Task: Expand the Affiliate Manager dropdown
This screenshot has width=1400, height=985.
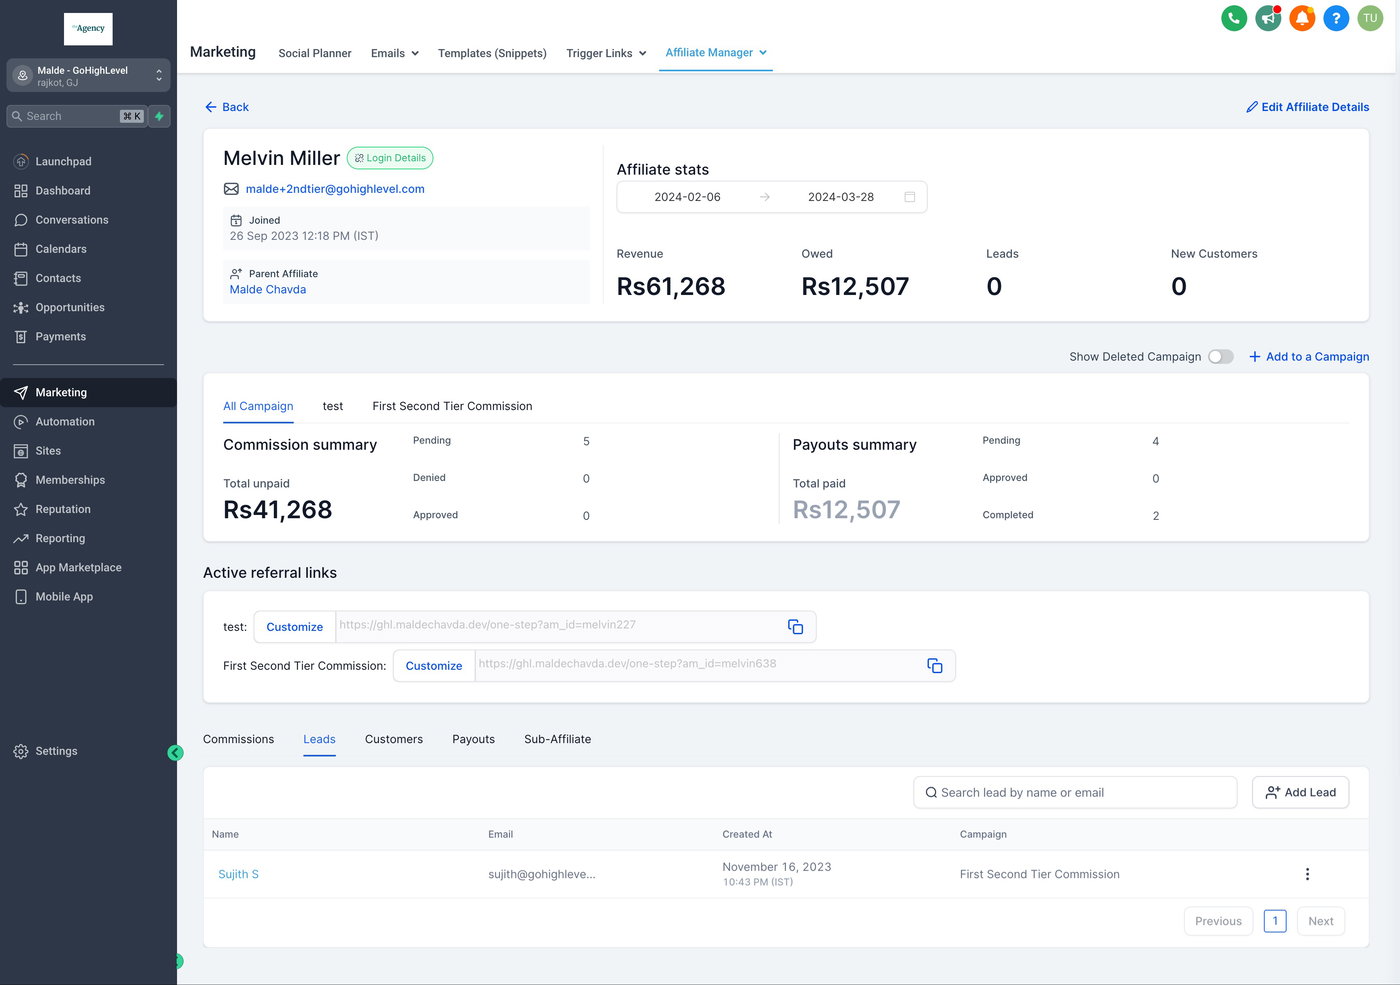Action: 716,53
